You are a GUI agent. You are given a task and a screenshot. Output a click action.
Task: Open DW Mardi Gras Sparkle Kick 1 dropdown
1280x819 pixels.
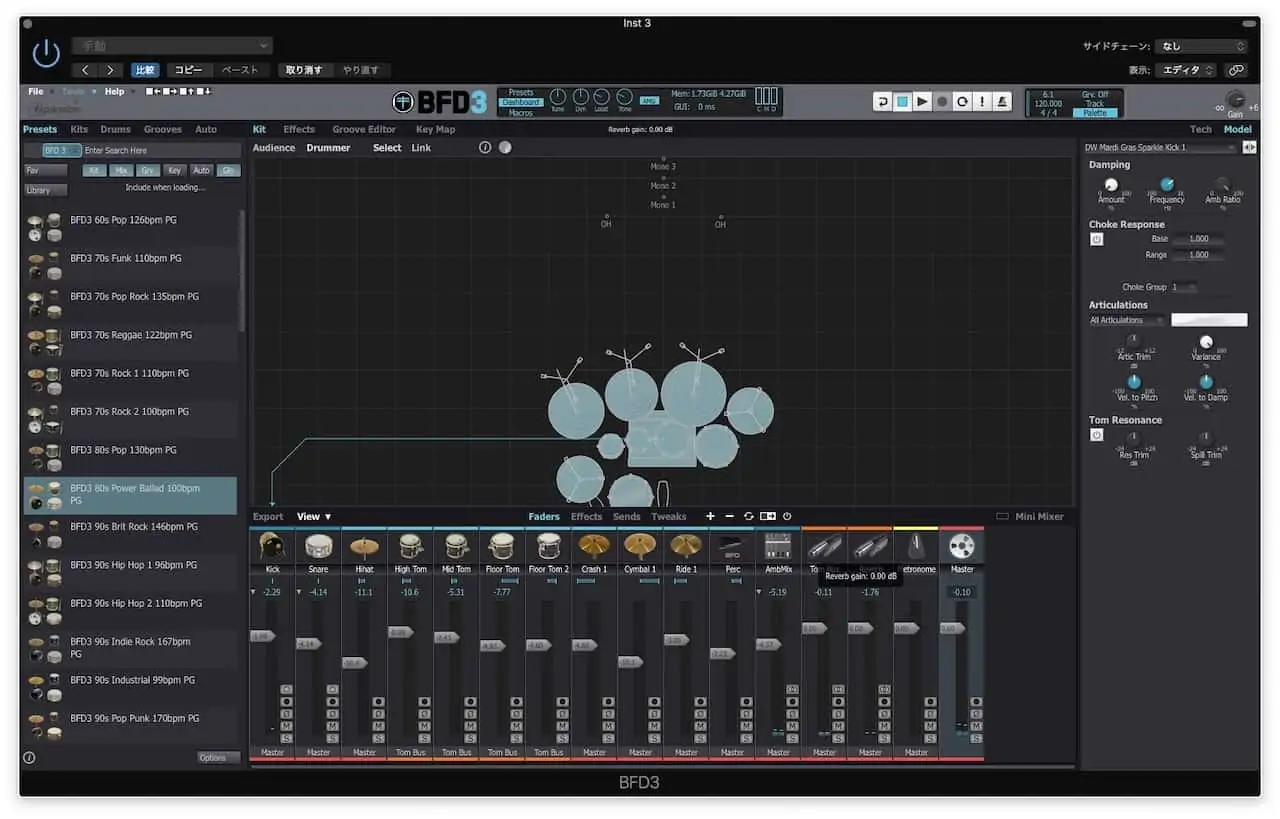click(x=1161, y=147)
